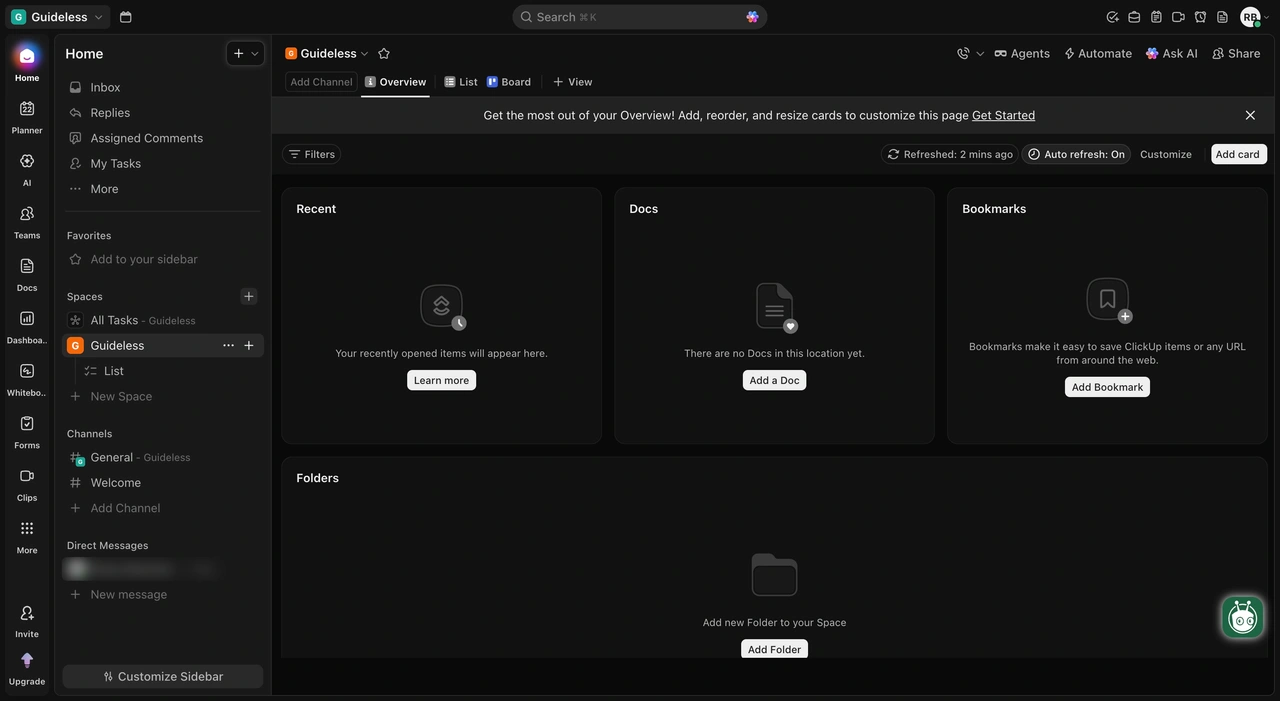
Task: Refresh via Refreshed: 2 mins ago
Action: pyautogui.click(x=950, y=154)
